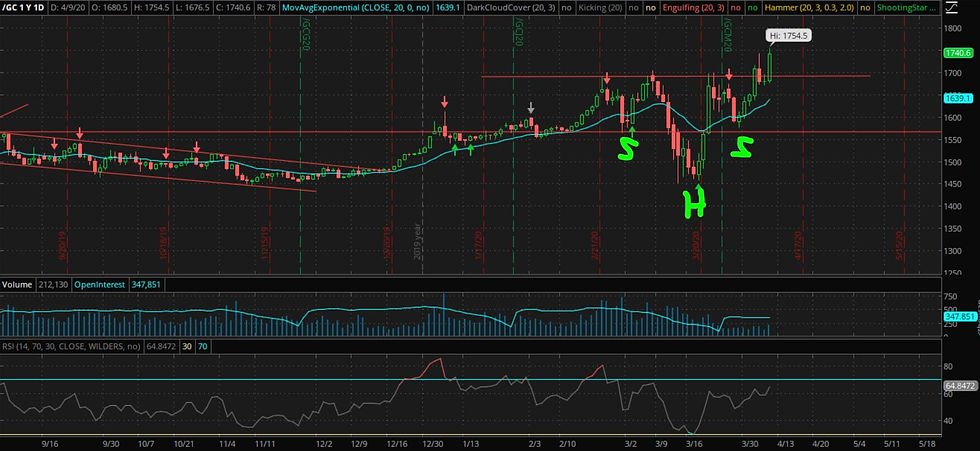Select the C: 1740.6 close value
Viewport: 980px width, 451px height.
point(234,8)
